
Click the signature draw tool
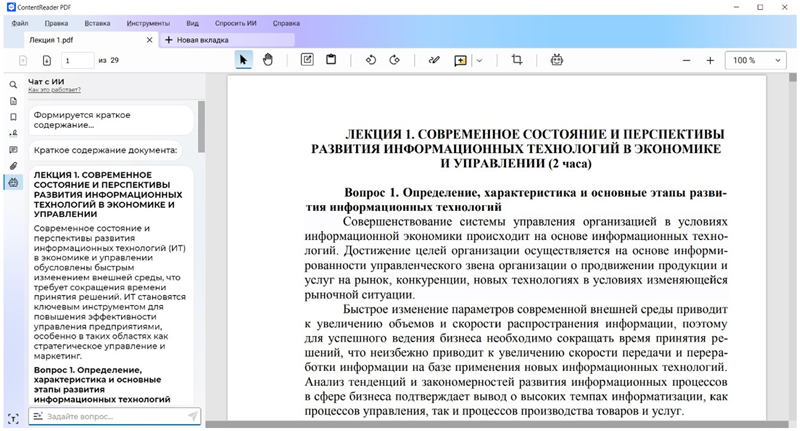(434, 60)
